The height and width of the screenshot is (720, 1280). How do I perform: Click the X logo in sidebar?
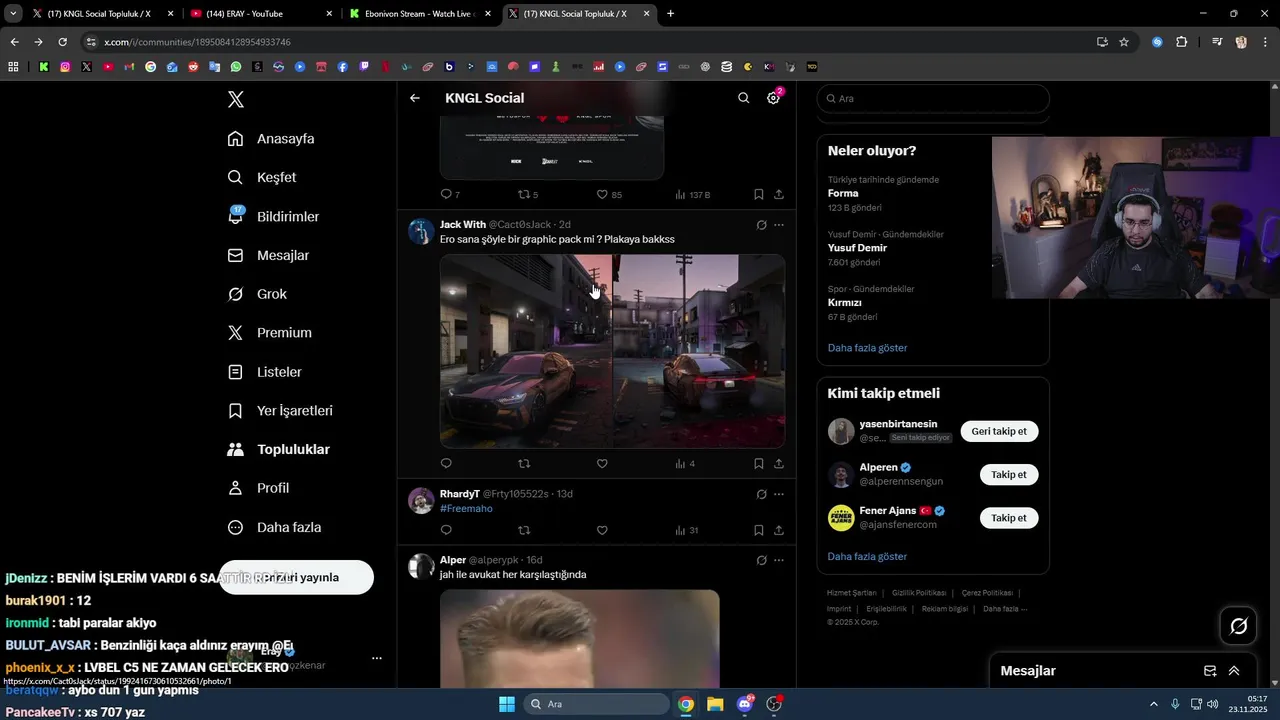coord(236,99)
